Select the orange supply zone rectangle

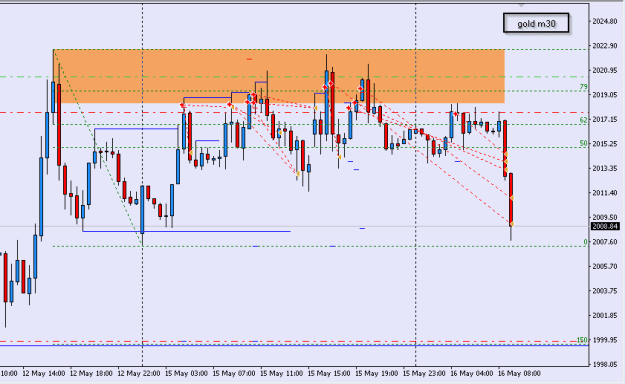tap(279, 76)
